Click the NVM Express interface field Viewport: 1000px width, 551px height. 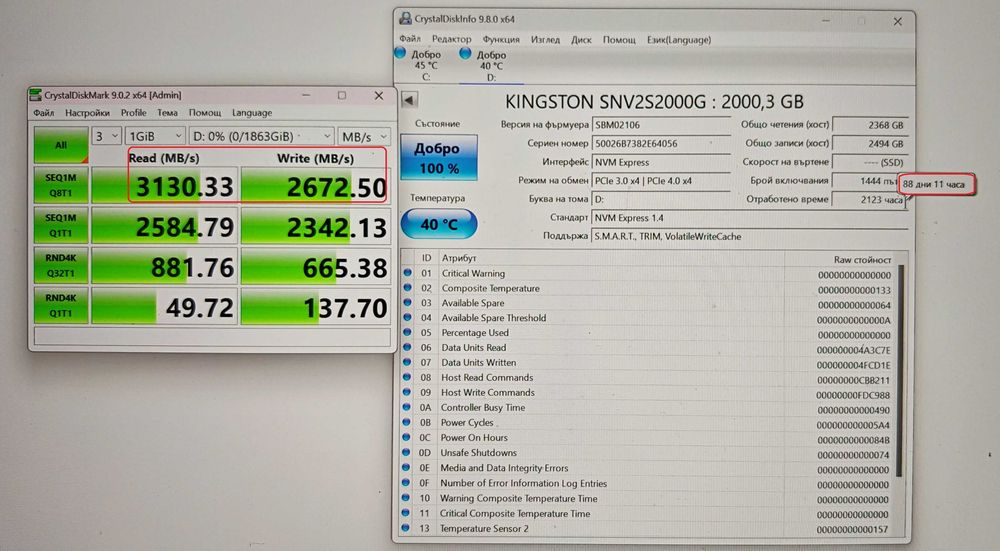click(661, 162)
